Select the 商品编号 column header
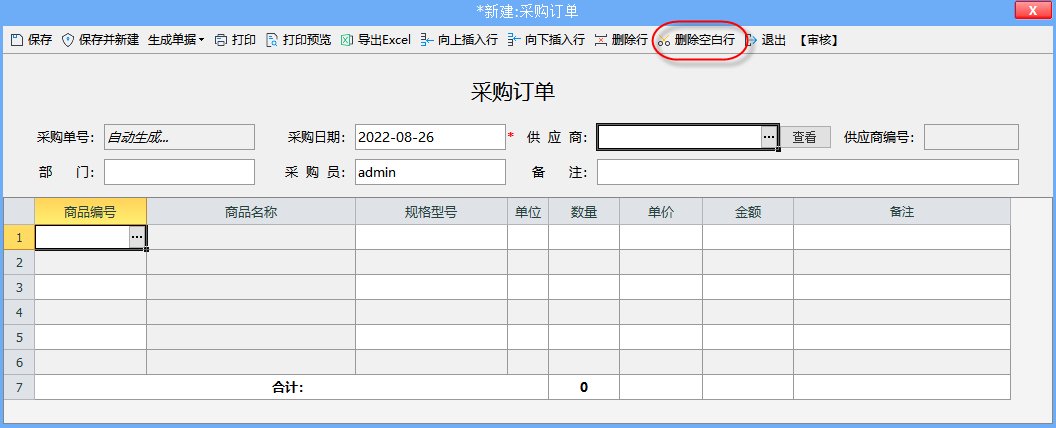 coord(90,212)
